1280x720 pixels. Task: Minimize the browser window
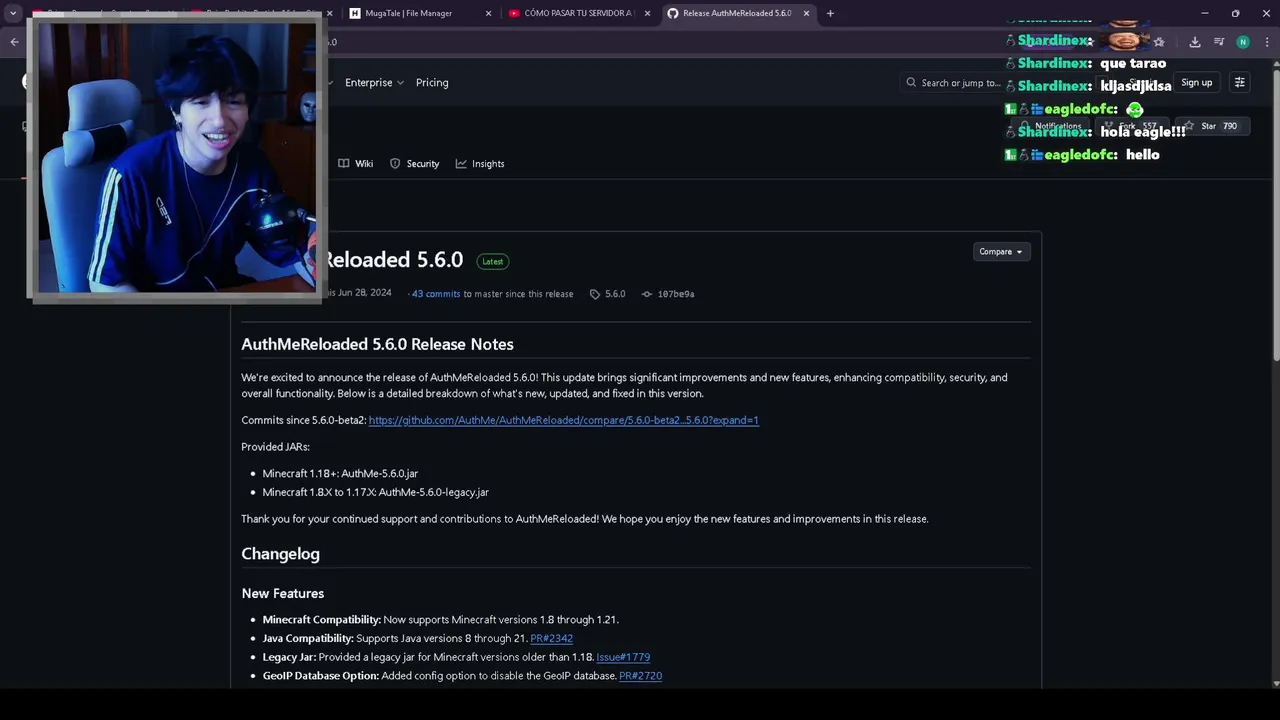[x=1205, y=13]
